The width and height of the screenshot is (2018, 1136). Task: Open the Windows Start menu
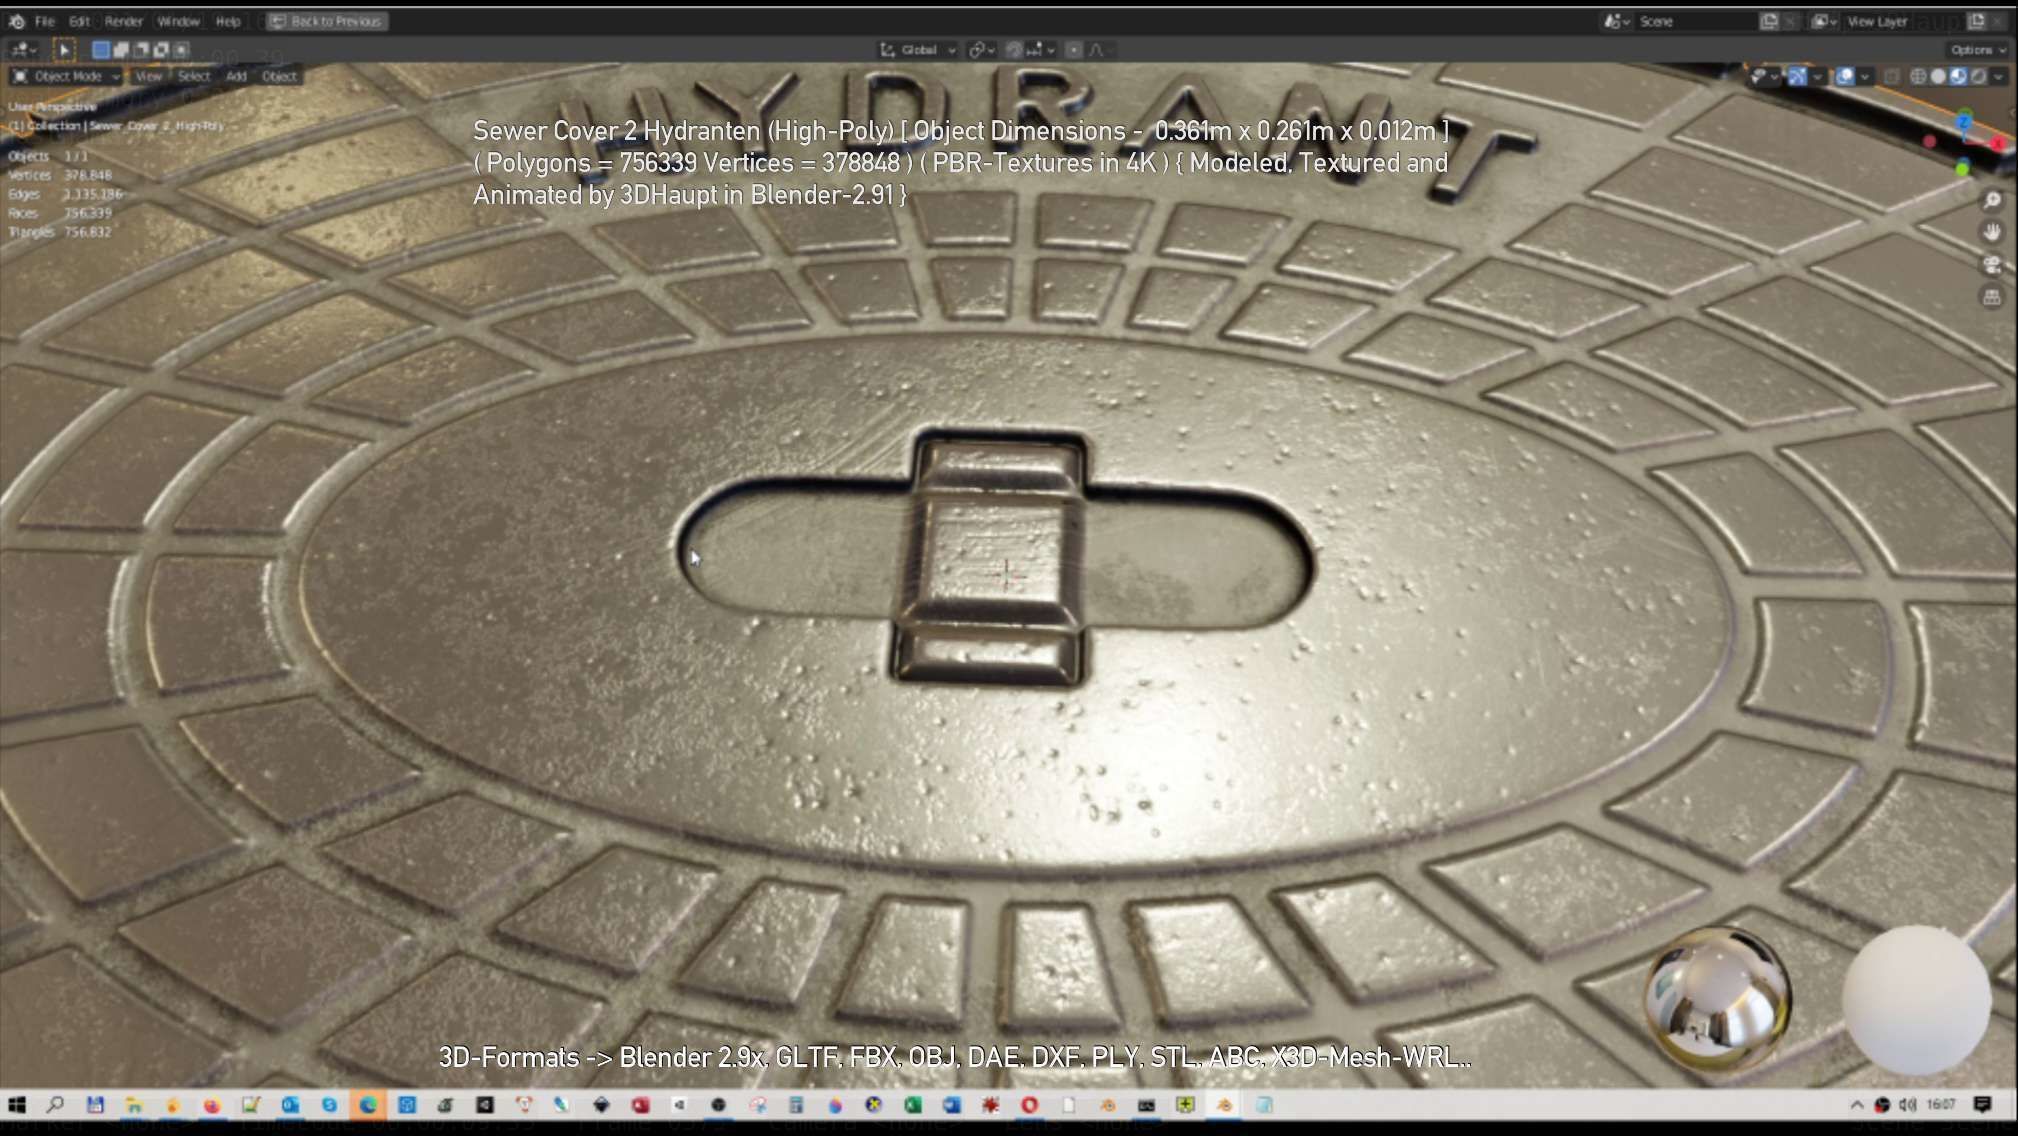[x=17, y=1105]
